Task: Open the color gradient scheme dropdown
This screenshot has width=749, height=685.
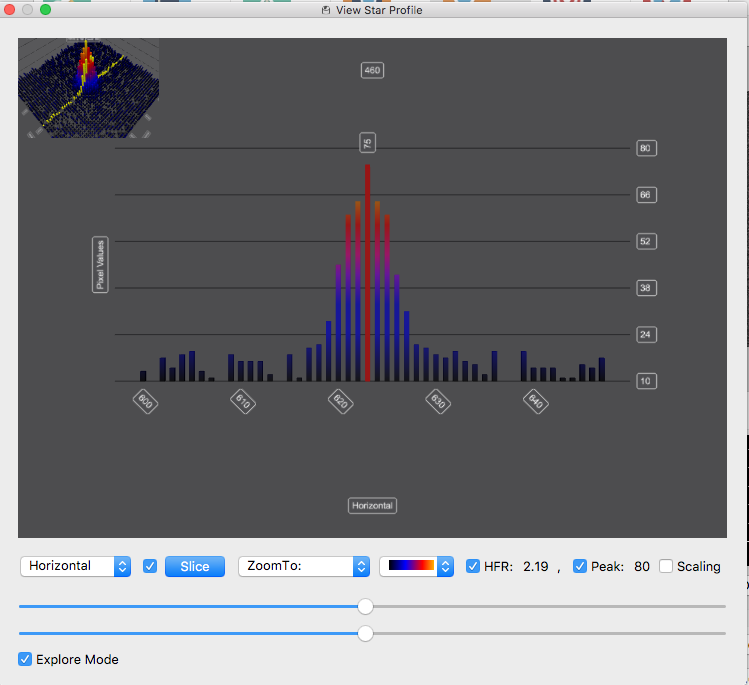Action: click(417, 567)
